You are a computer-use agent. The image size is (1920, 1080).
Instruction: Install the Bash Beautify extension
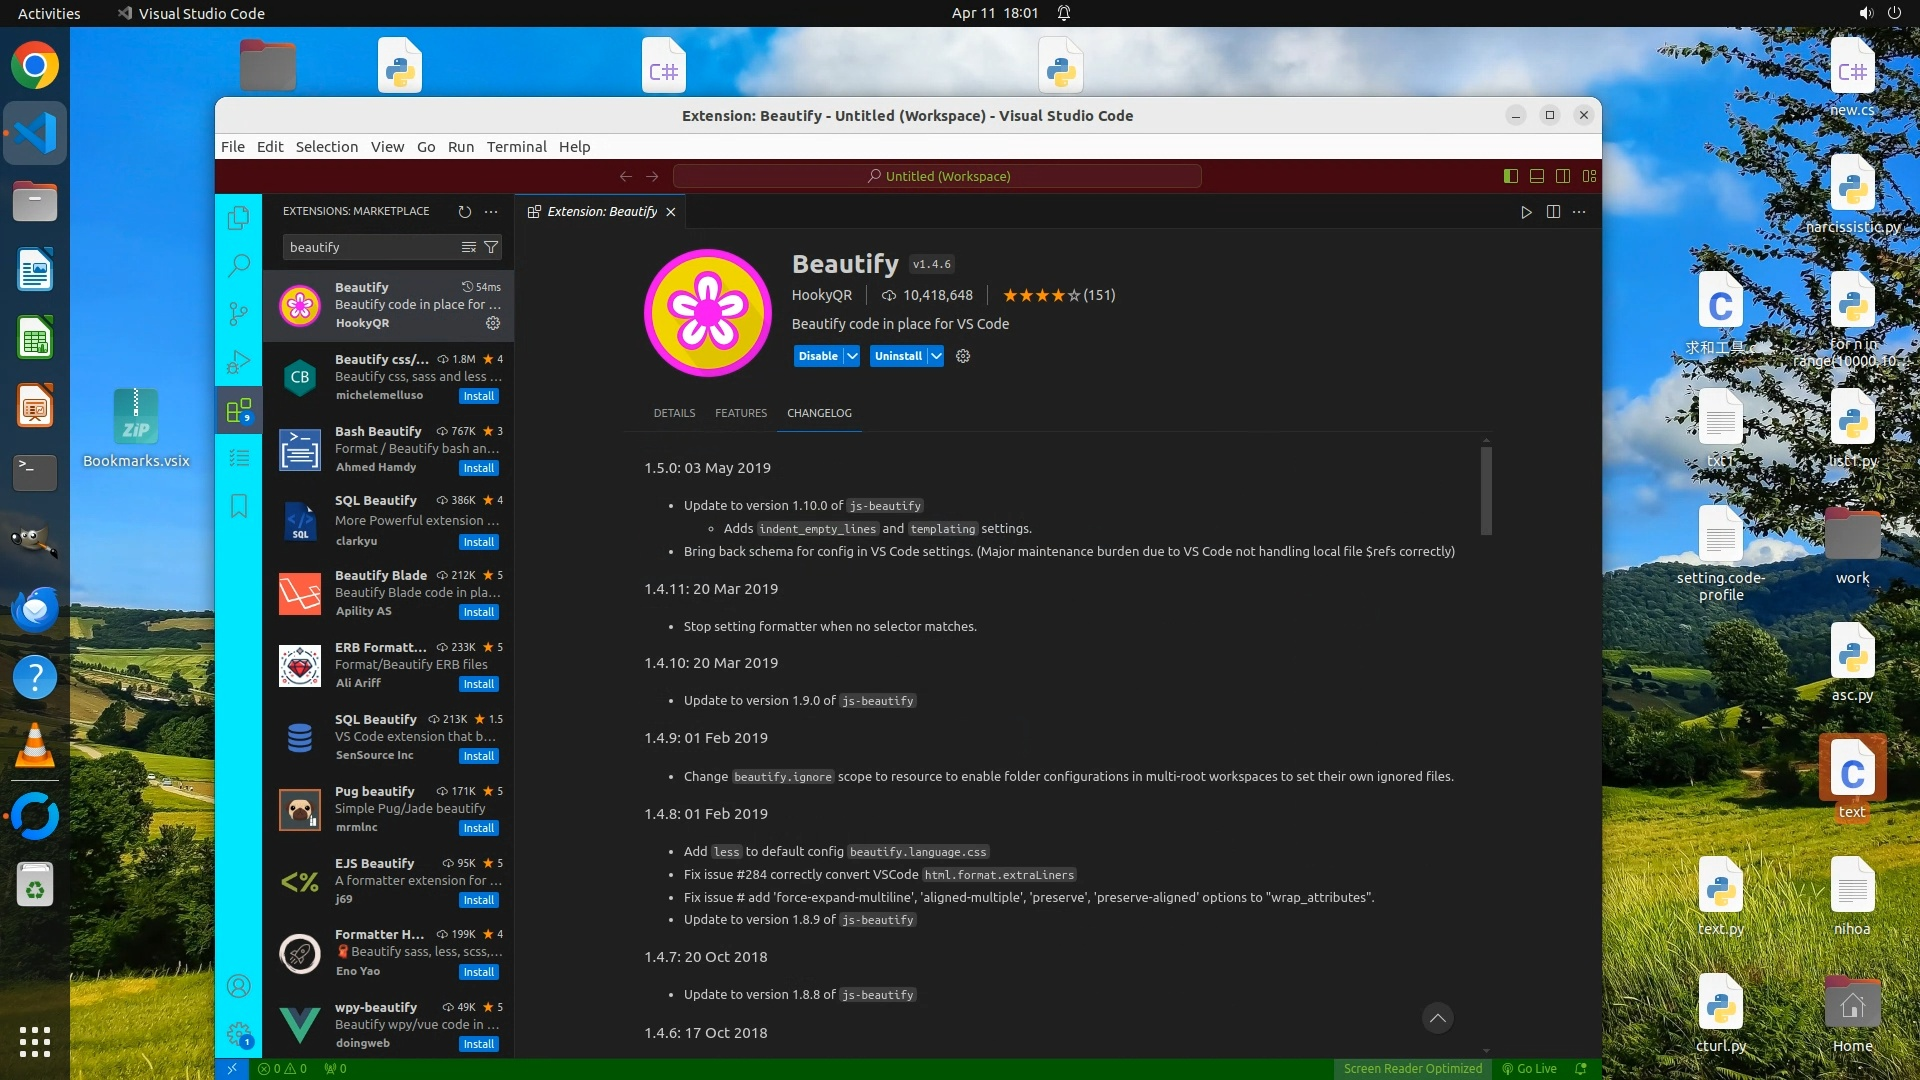(x=478, y=468)
